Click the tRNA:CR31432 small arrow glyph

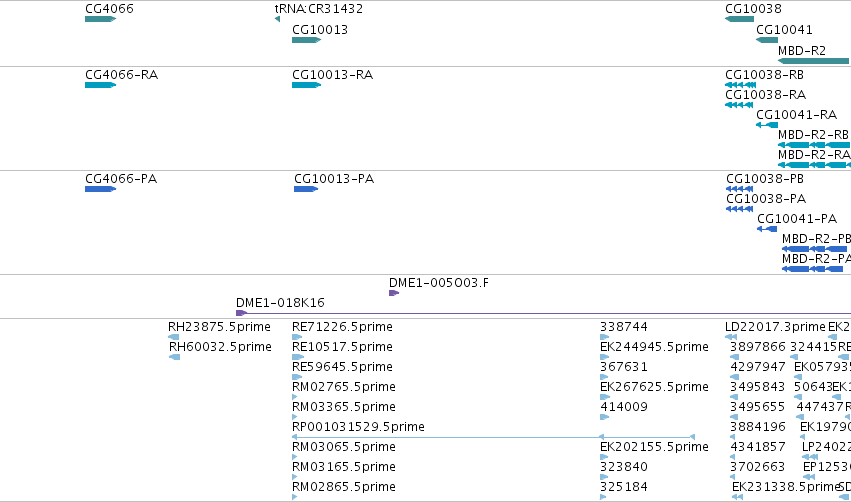[x=277, y=19]
